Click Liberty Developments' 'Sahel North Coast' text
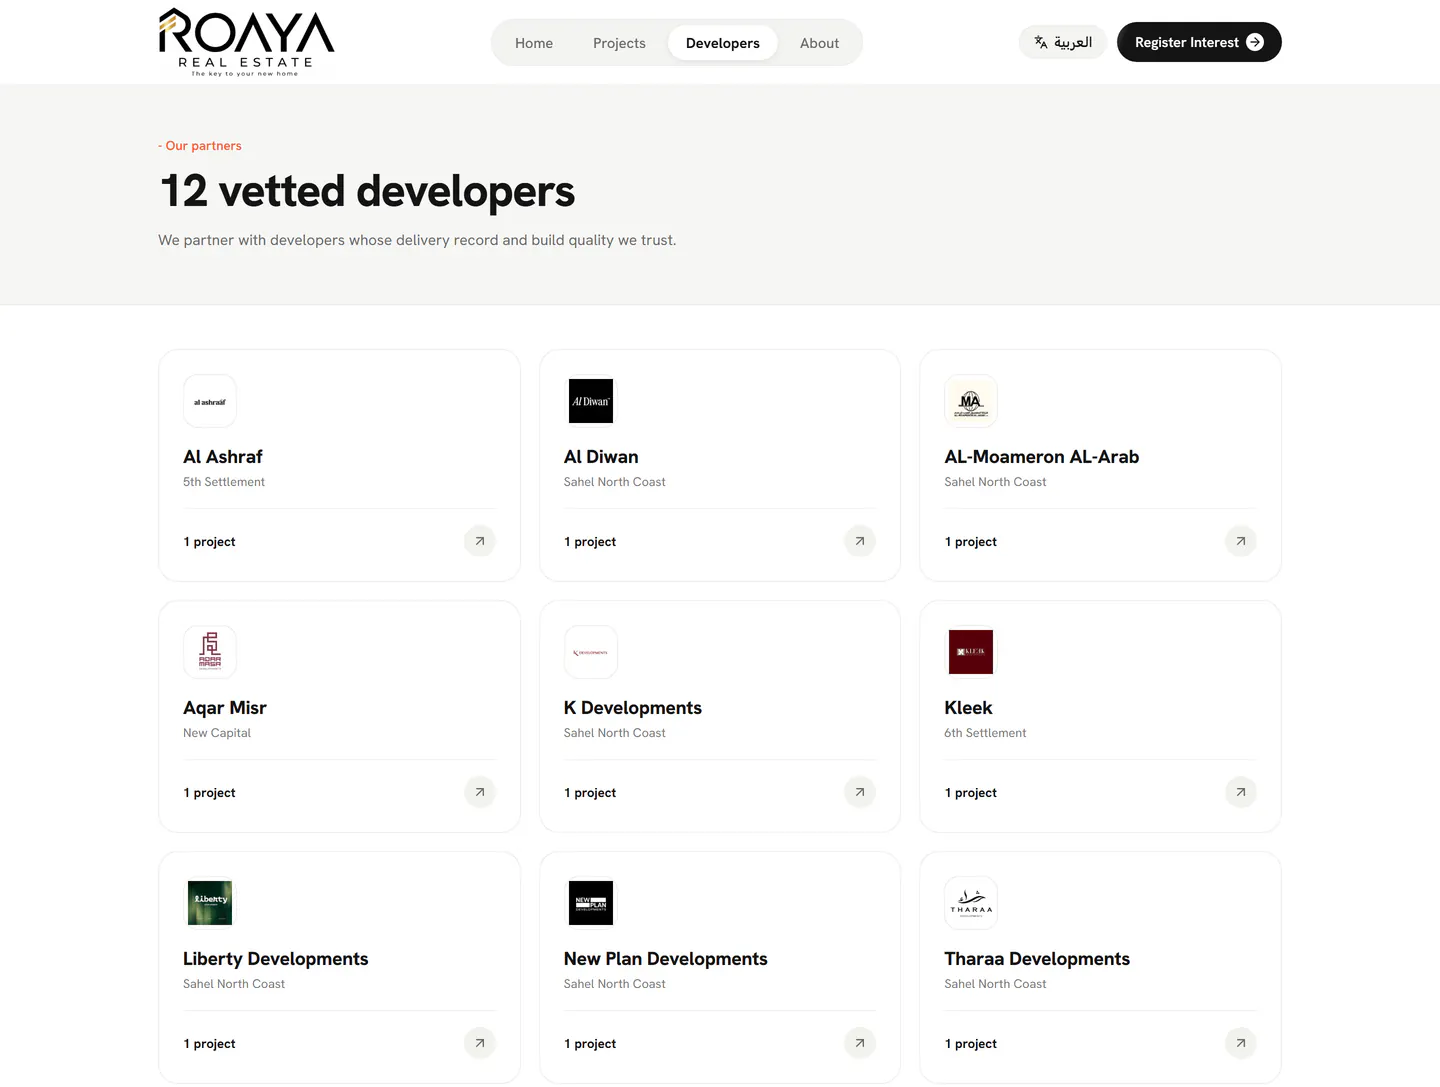The height and width of the screenshot is (1087, 1440). [234, 984]
